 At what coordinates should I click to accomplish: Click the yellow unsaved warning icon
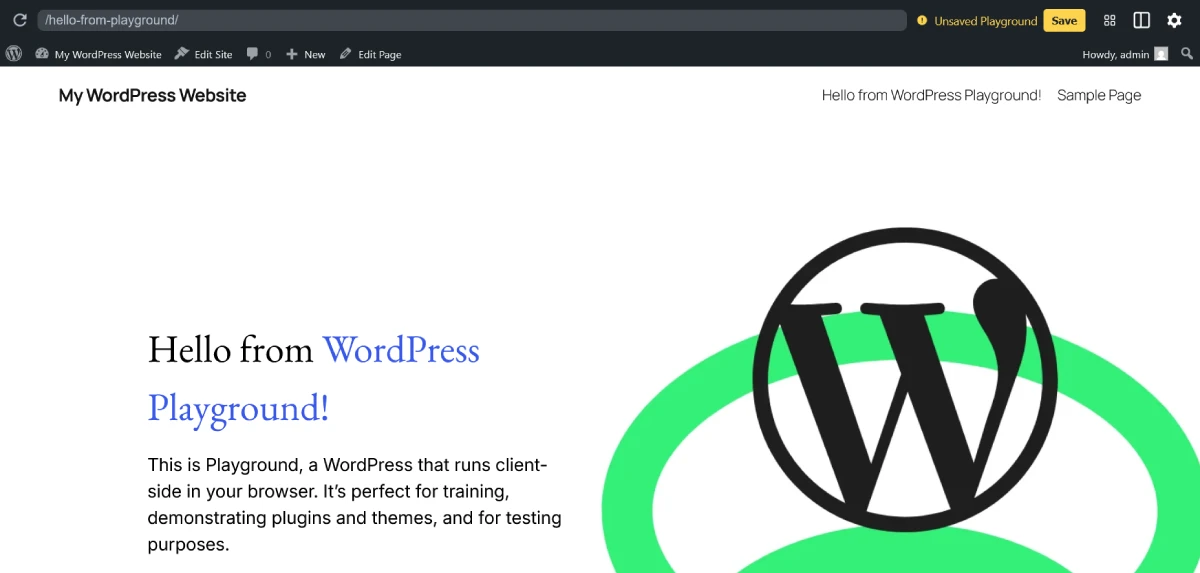922,20
